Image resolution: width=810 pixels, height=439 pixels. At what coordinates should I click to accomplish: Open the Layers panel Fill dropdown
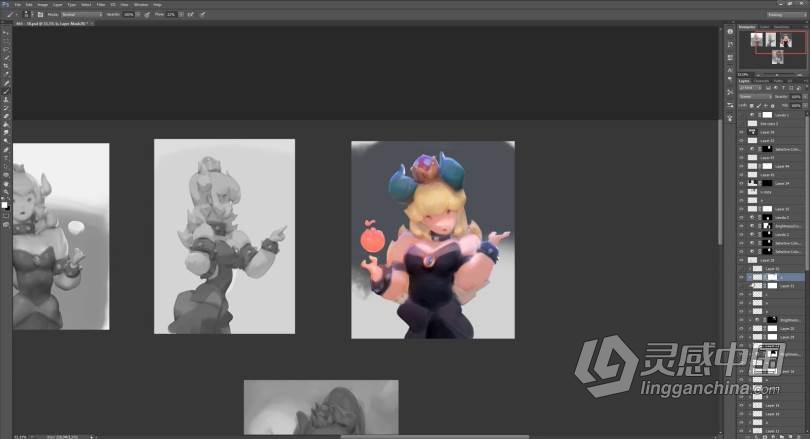(805, 106)
